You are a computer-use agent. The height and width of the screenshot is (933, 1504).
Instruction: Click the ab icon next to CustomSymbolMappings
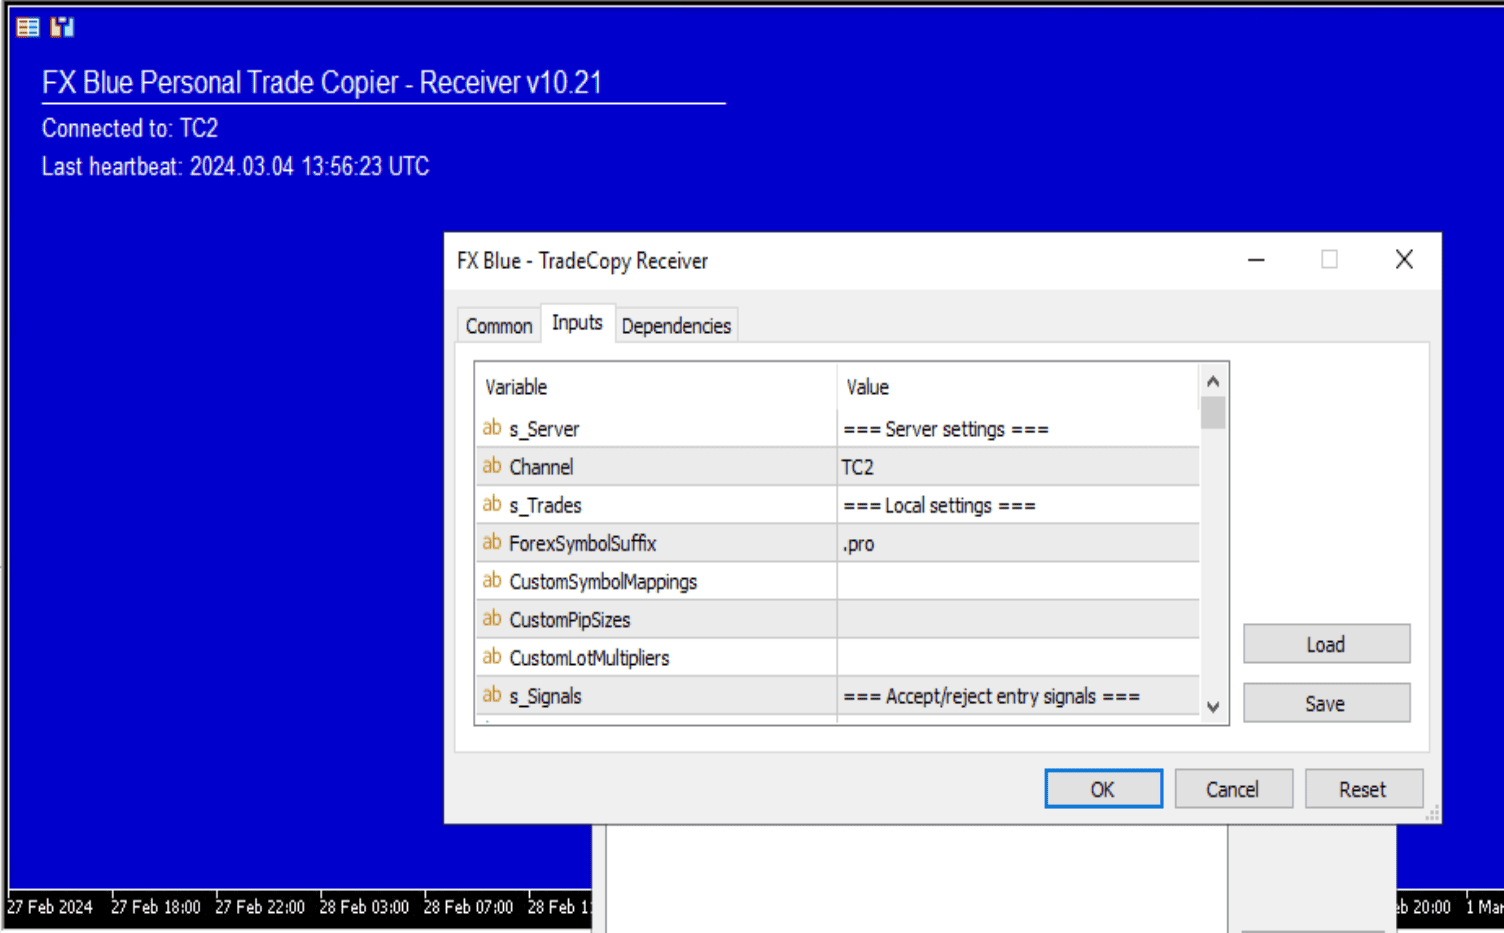click(492, 580)
